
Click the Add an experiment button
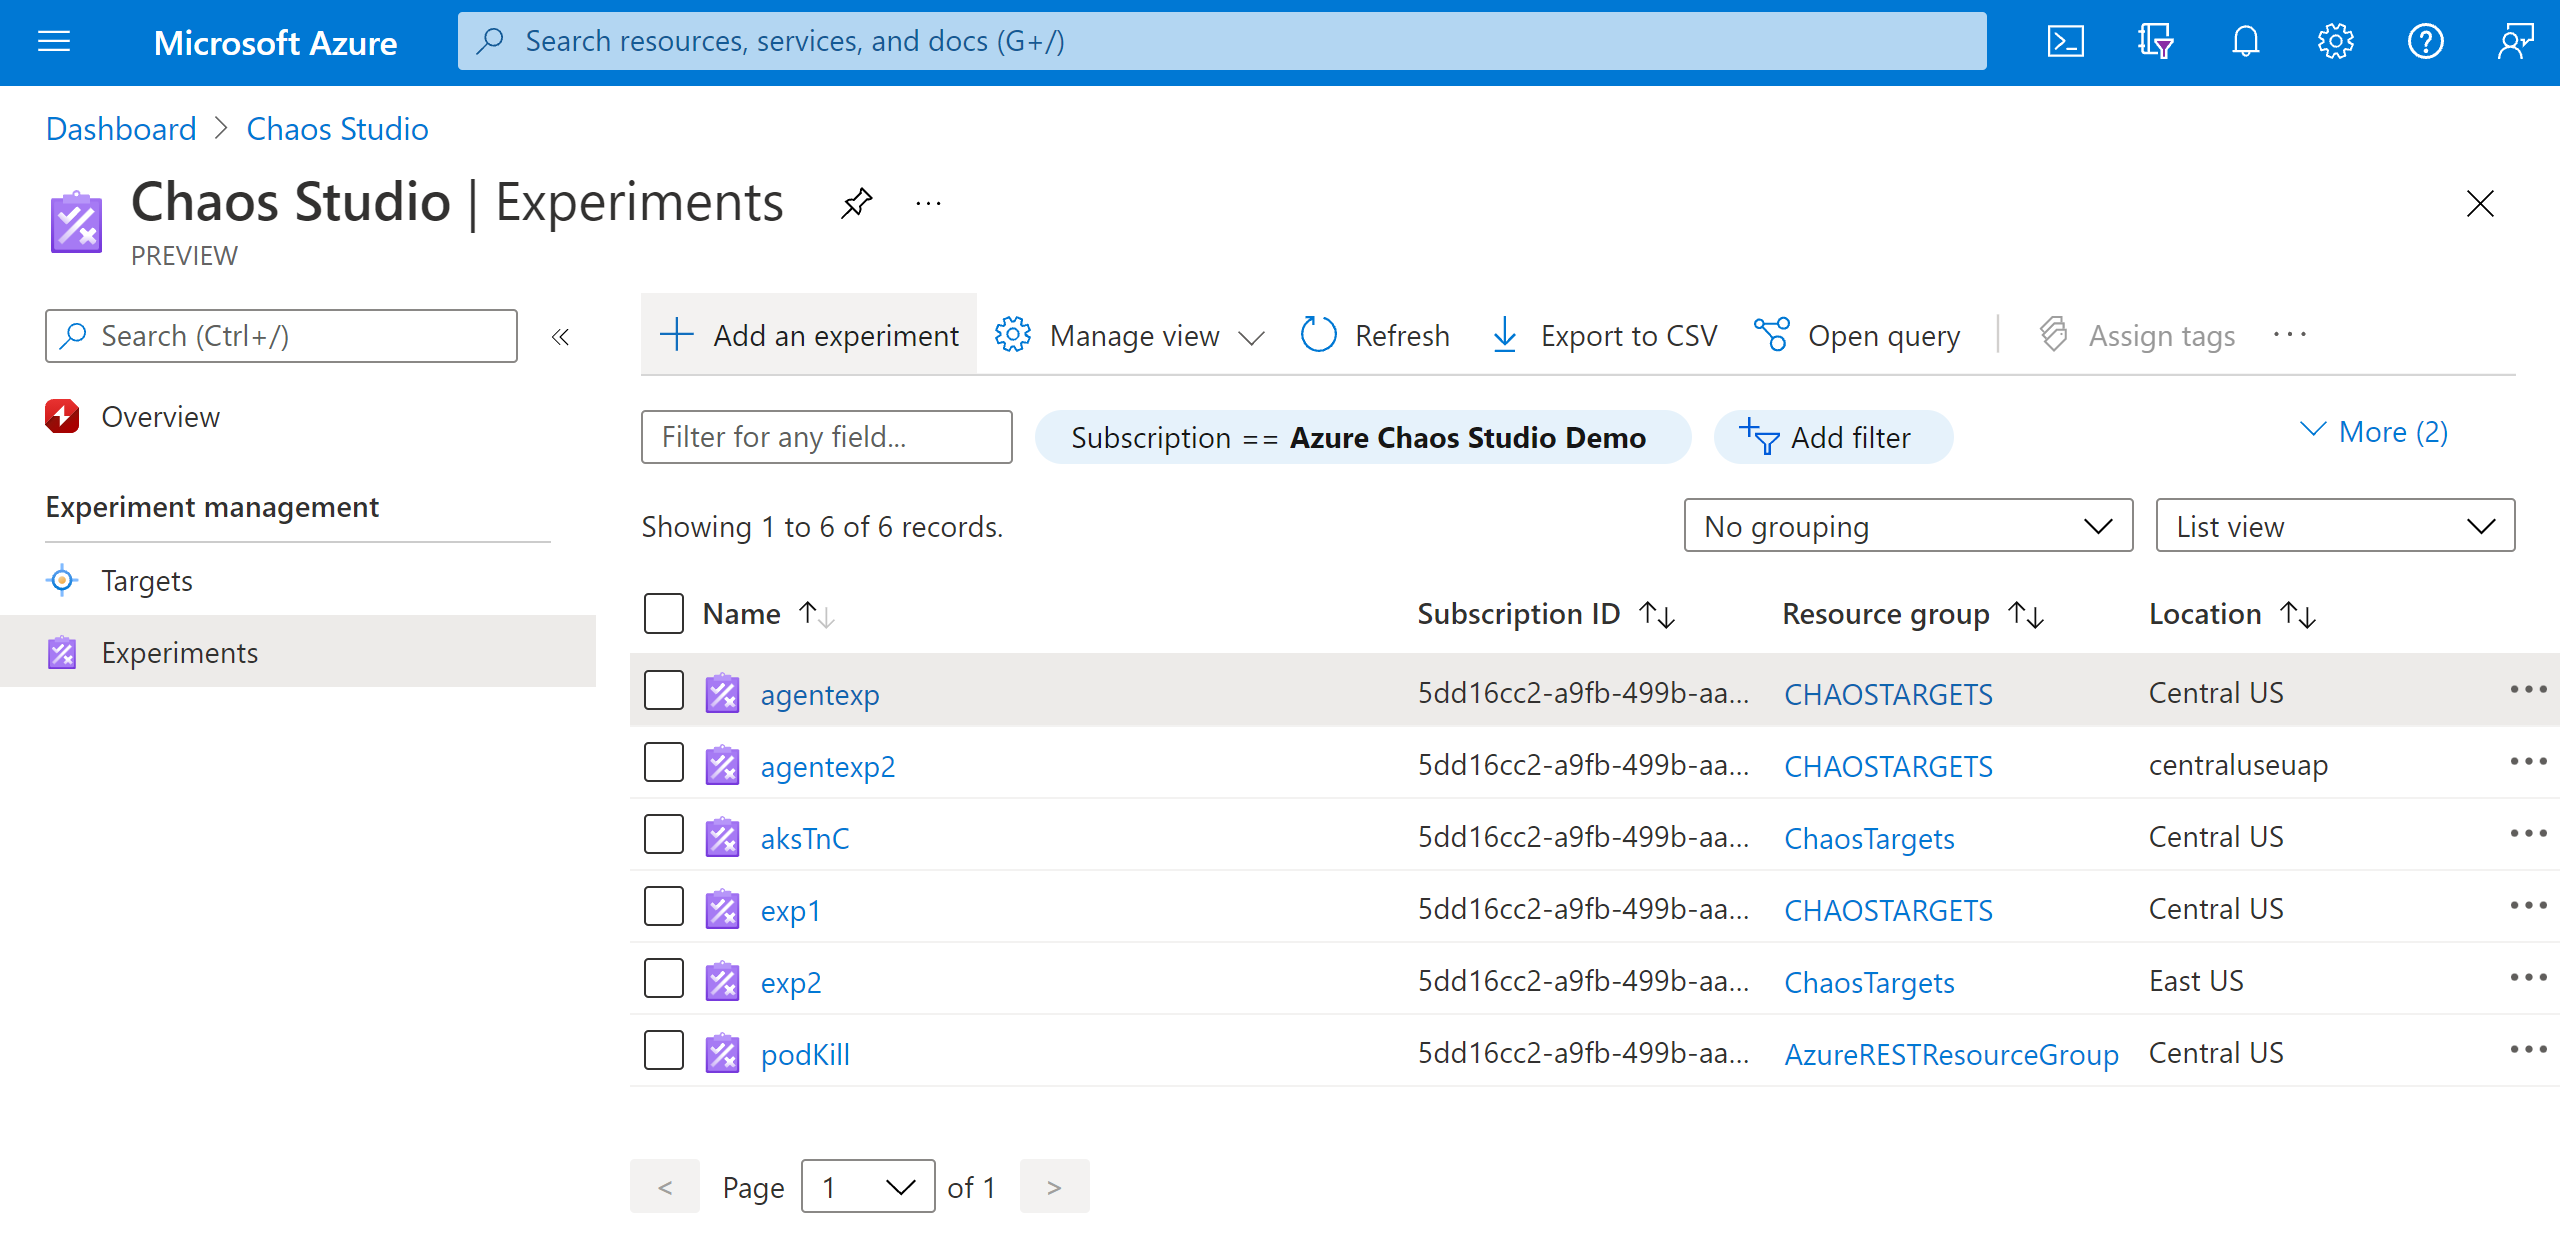pos(807,336)
